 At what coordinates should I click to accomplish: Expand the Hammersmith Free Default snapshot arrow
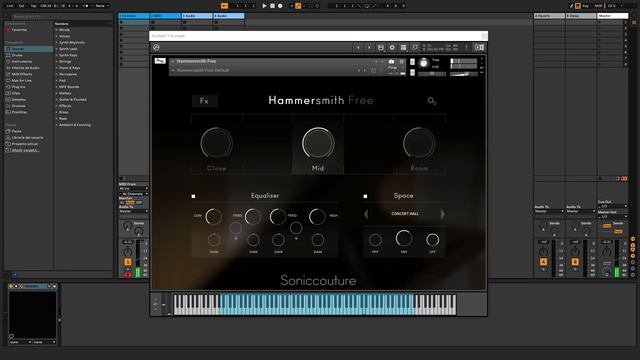click(x=173, y=70)
